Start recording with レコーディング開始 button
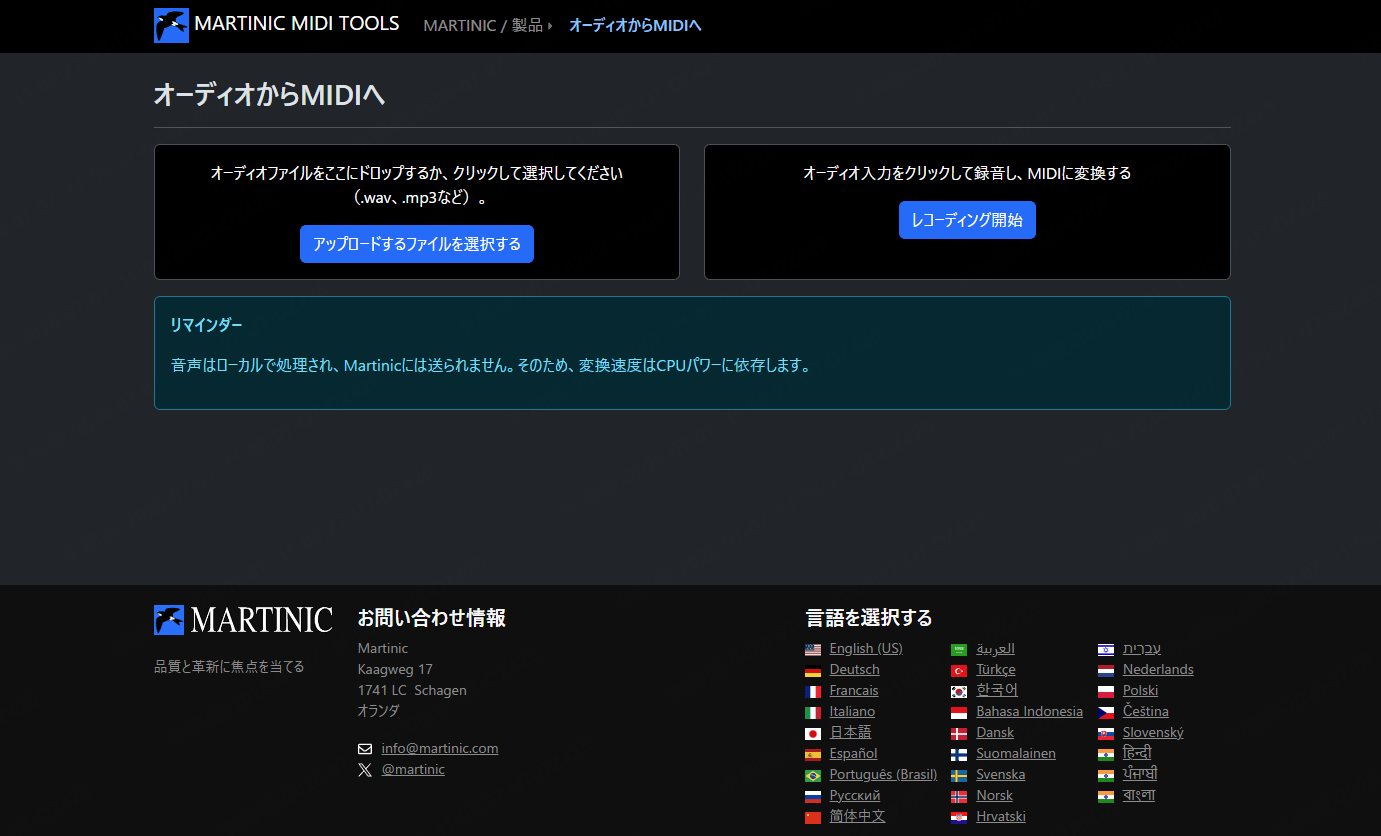The image size is (1381, 836). coord(967,220)
